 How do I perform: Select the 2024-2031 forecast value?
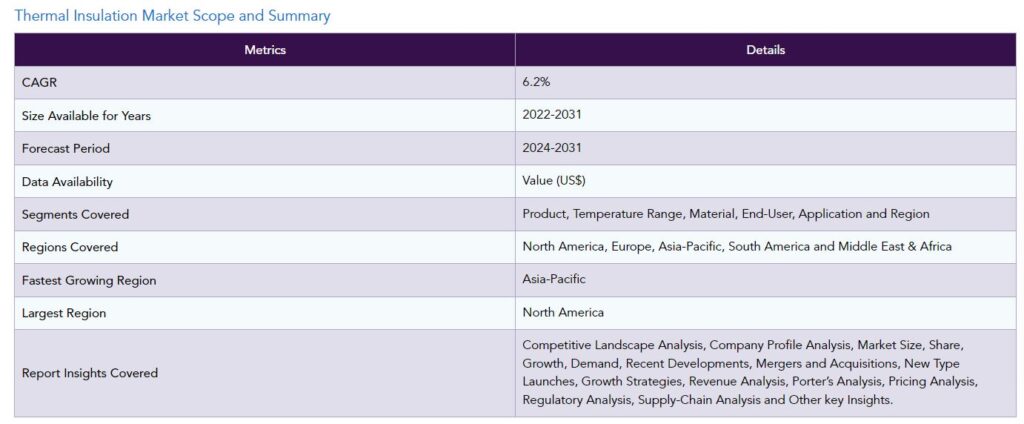552,148
